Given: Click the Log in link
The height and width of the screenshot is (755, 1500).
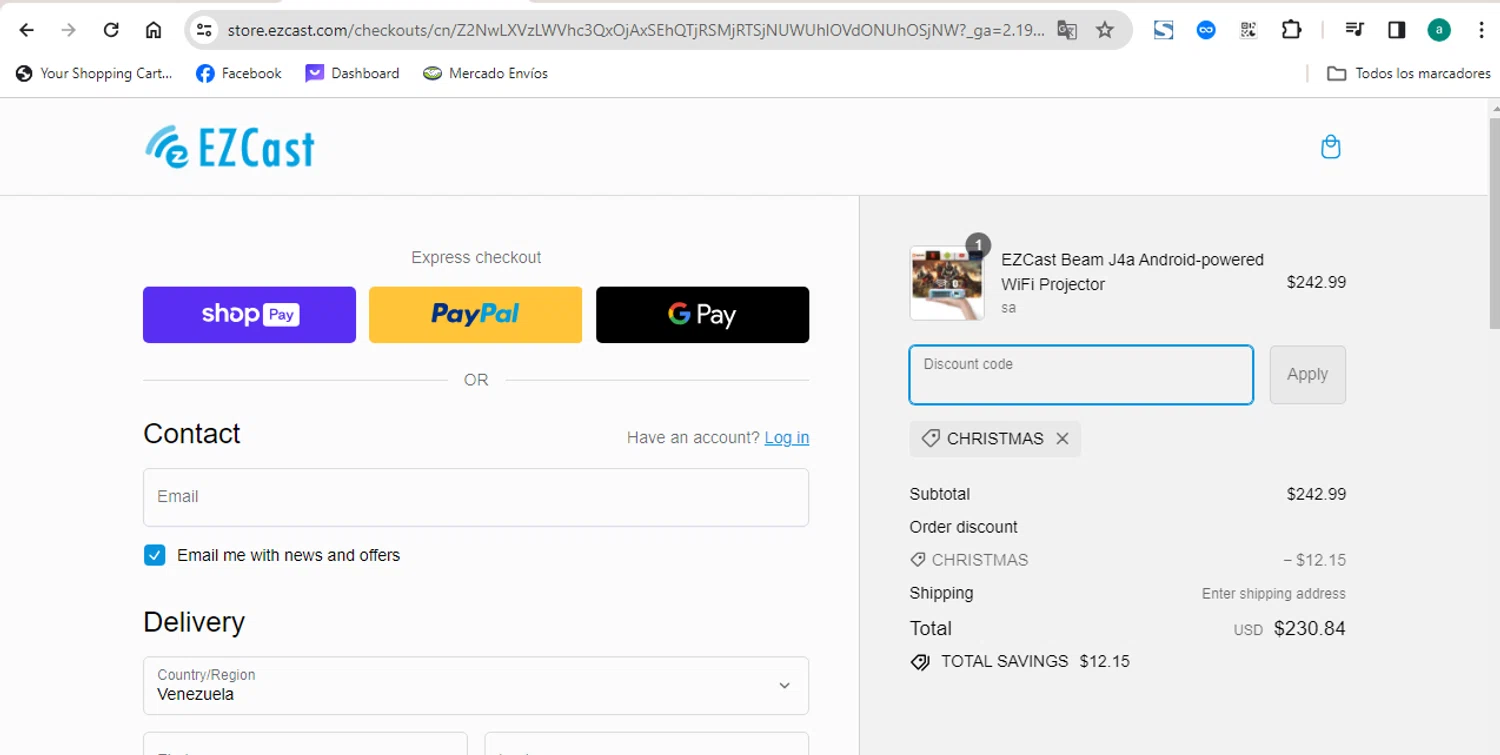Looking at the screenshot, I should coord(787,438).
